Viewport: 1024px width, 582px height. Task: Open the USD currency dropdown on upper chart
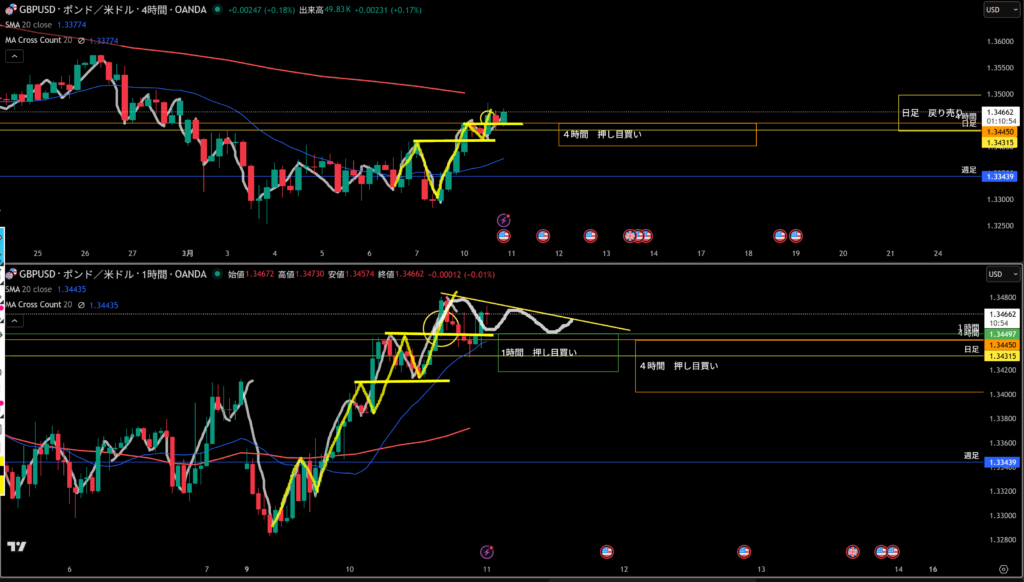[995, 10]
